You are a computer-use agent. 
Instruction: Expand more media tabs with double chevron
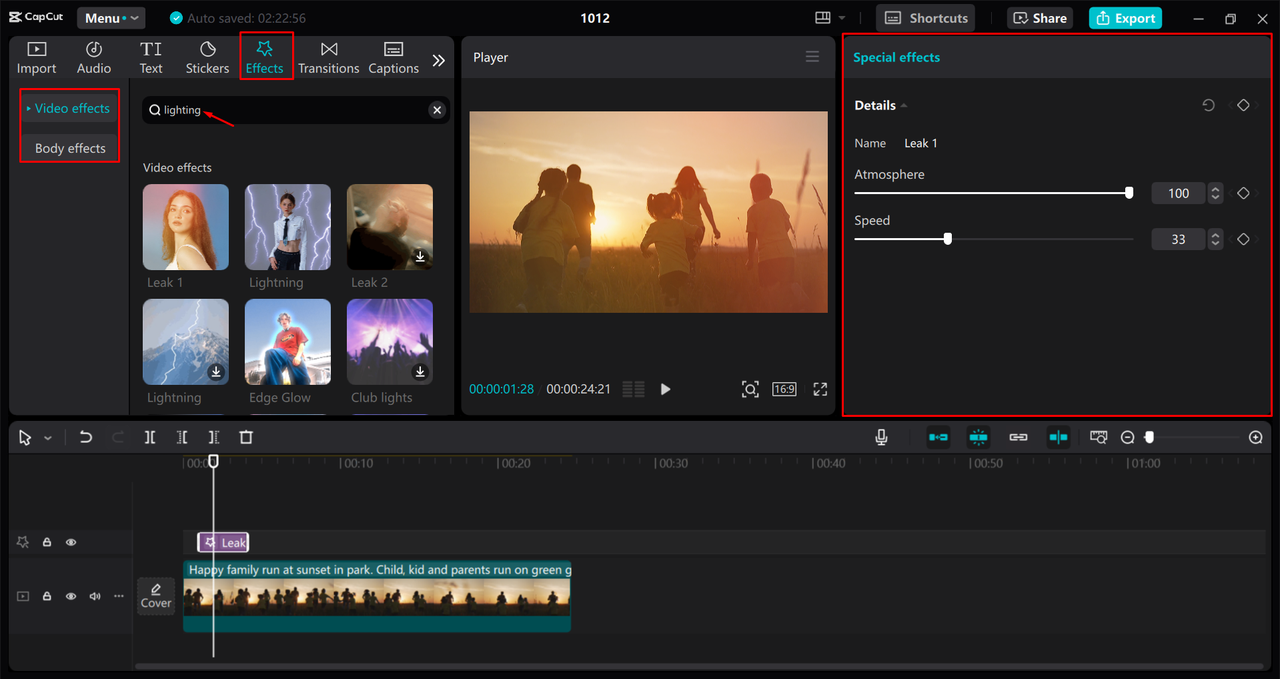[438, 60]
